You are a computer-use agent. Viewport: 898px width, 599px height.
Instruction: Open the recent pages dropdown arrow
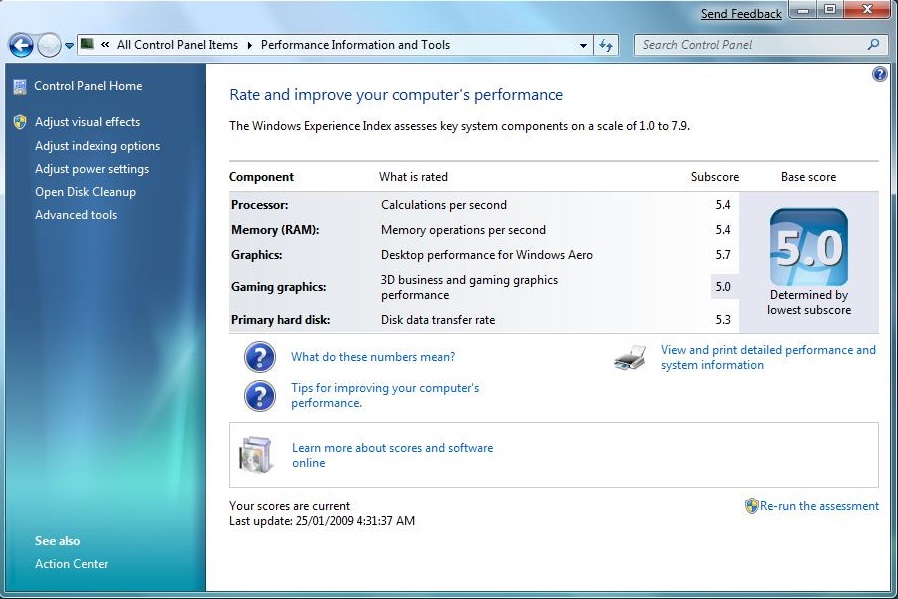tap(69, 45)
